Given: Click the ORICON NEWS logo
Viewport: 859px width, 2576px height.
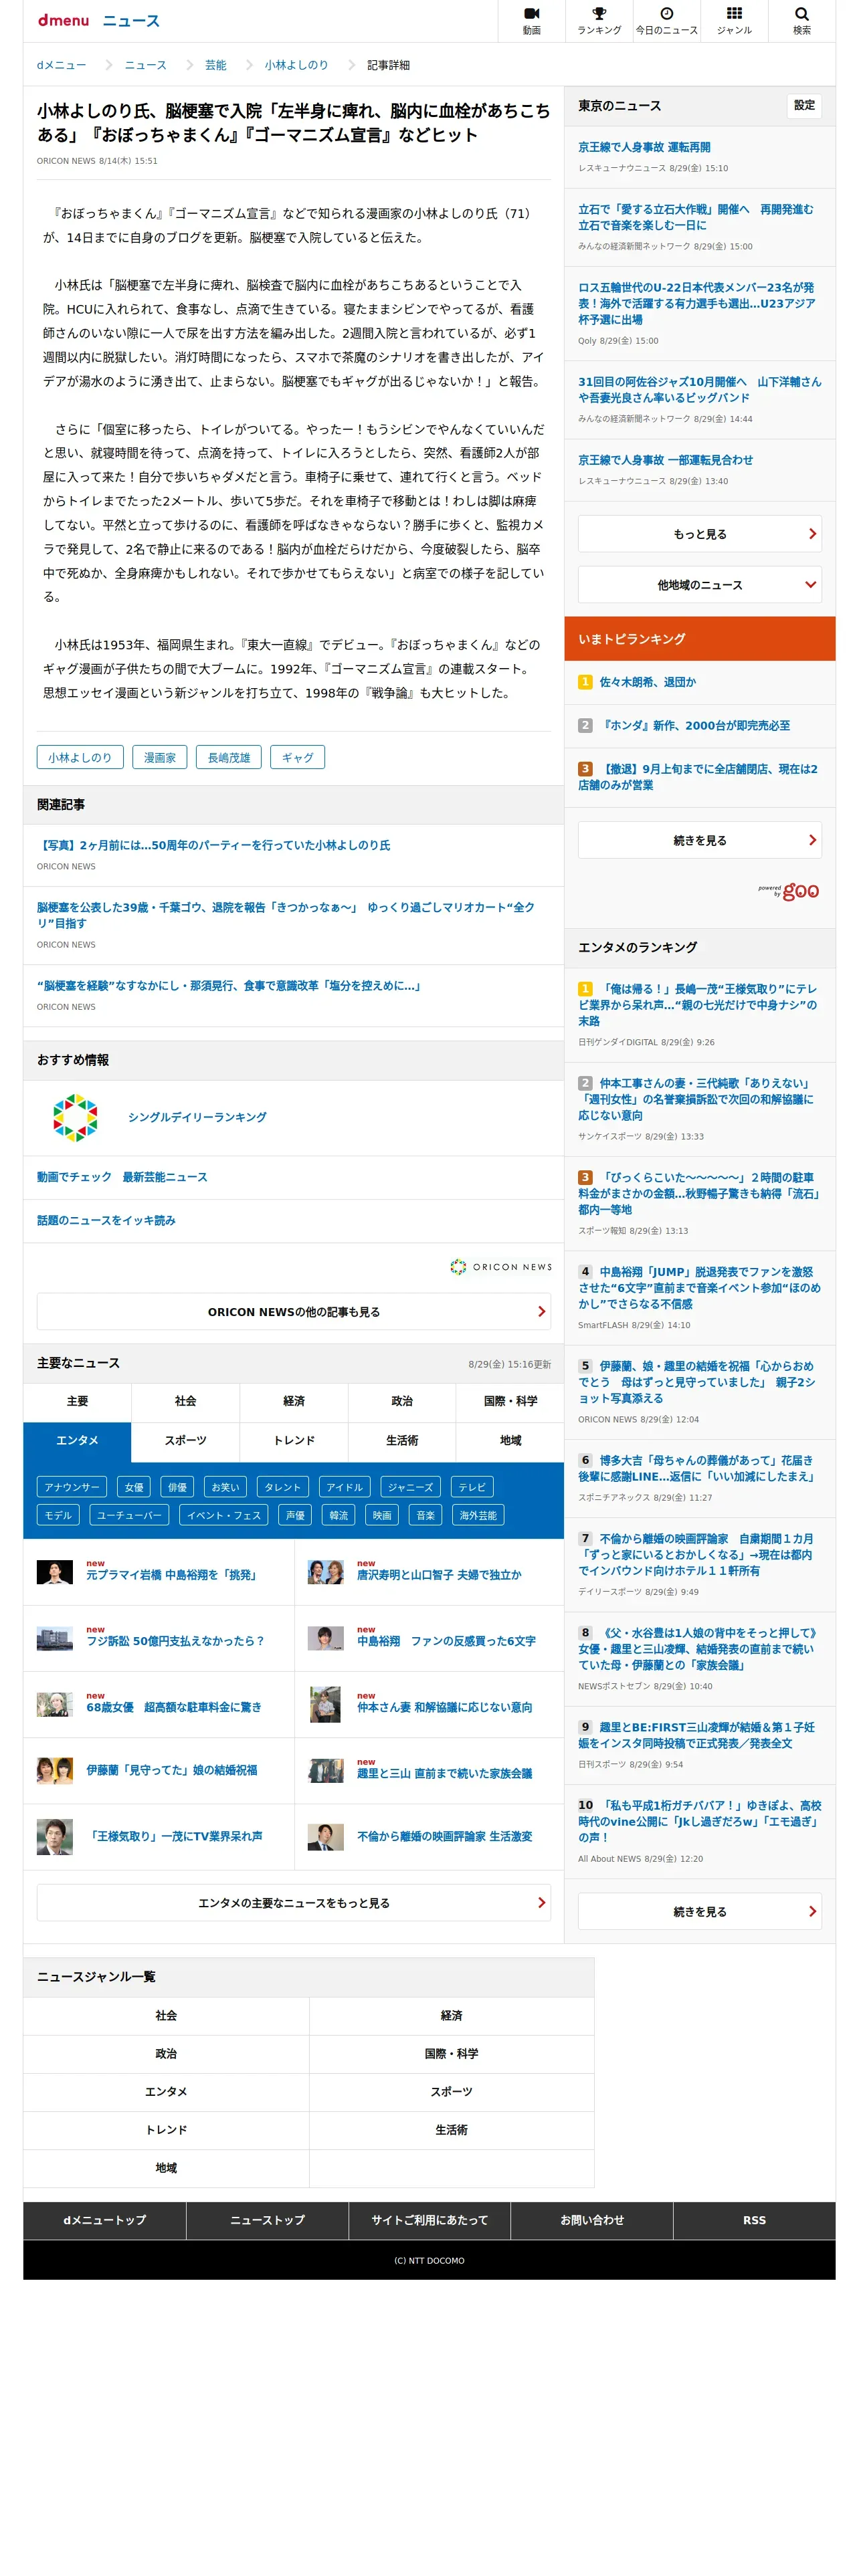Looking at the screenshot, I should 500,1266.
